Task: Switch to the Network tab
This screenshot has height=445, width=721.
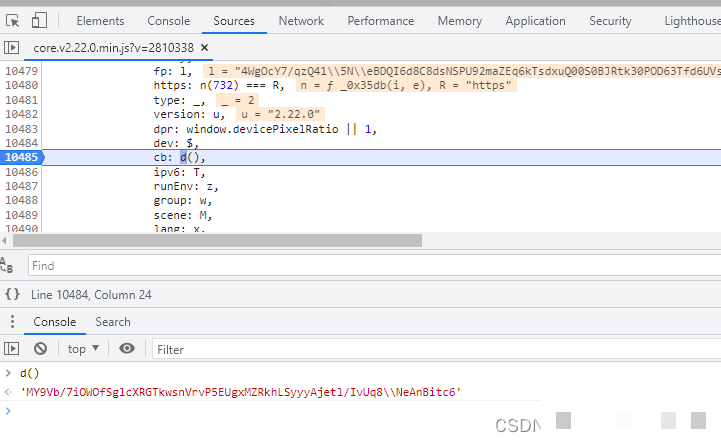Action: [x=301, y=20]
